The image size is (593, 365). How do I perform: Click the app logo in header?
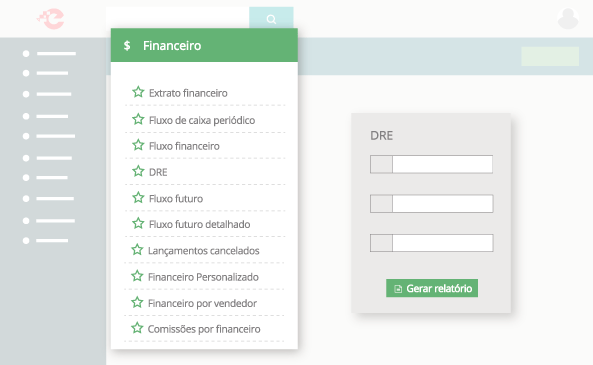[x=51, y=19]
